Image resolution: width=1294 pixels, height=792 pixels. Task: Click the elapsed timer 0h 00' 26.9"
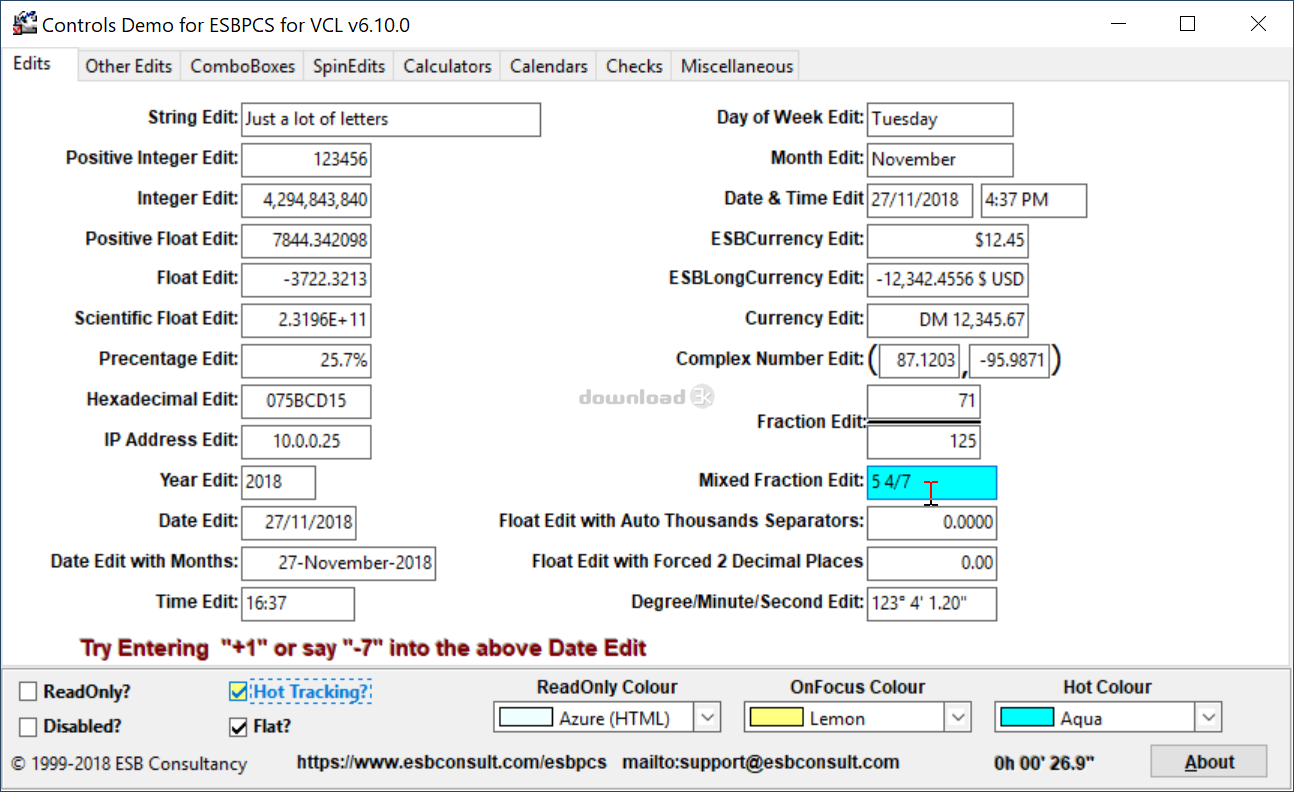point(1044,764)
